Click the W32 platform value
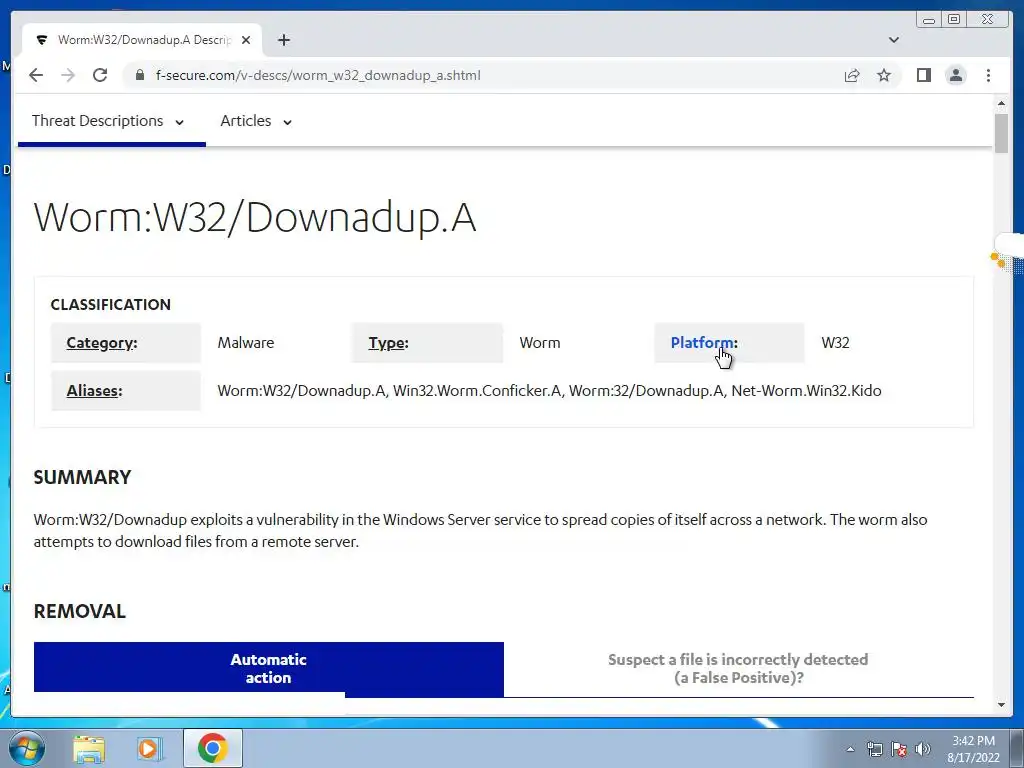Image resolution: width=1024 pixels, height=768 pixels. (835, 343)
